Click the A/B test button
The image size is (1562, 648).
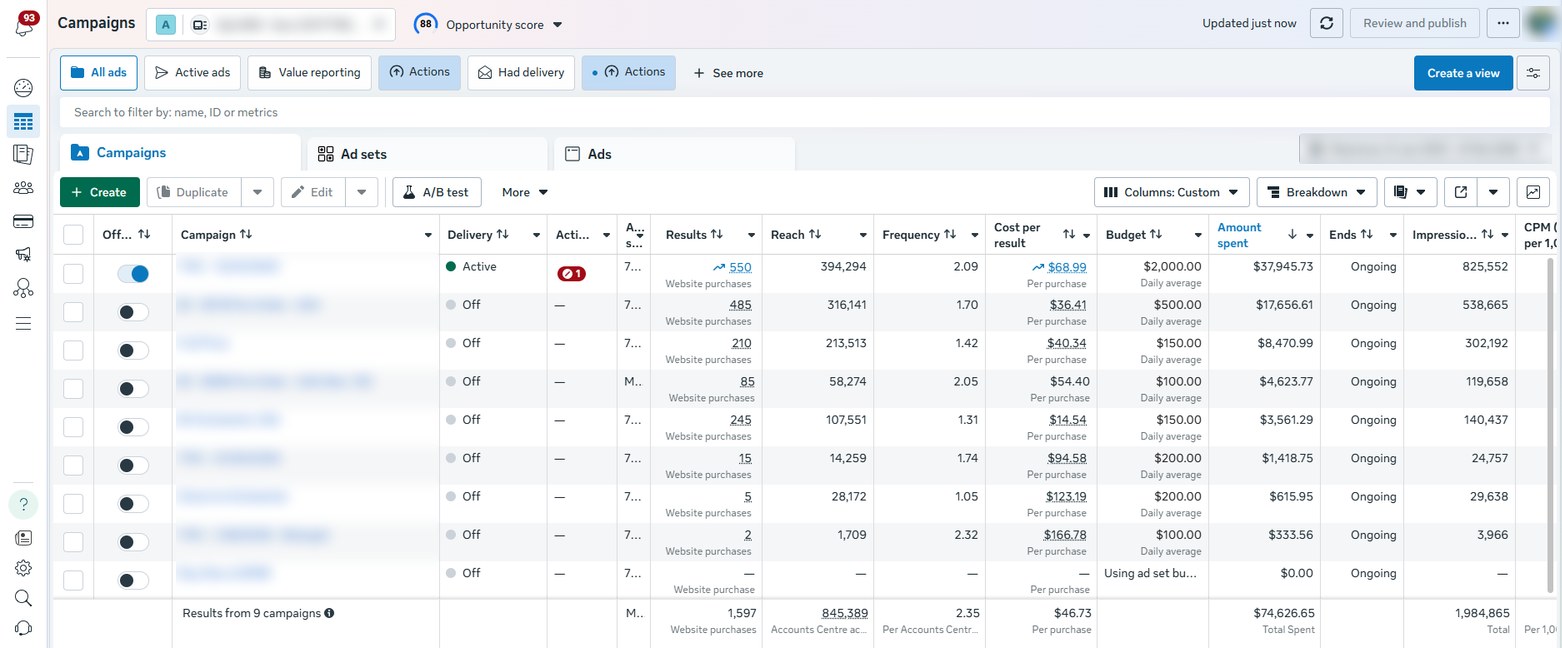(x=437, y=192)
